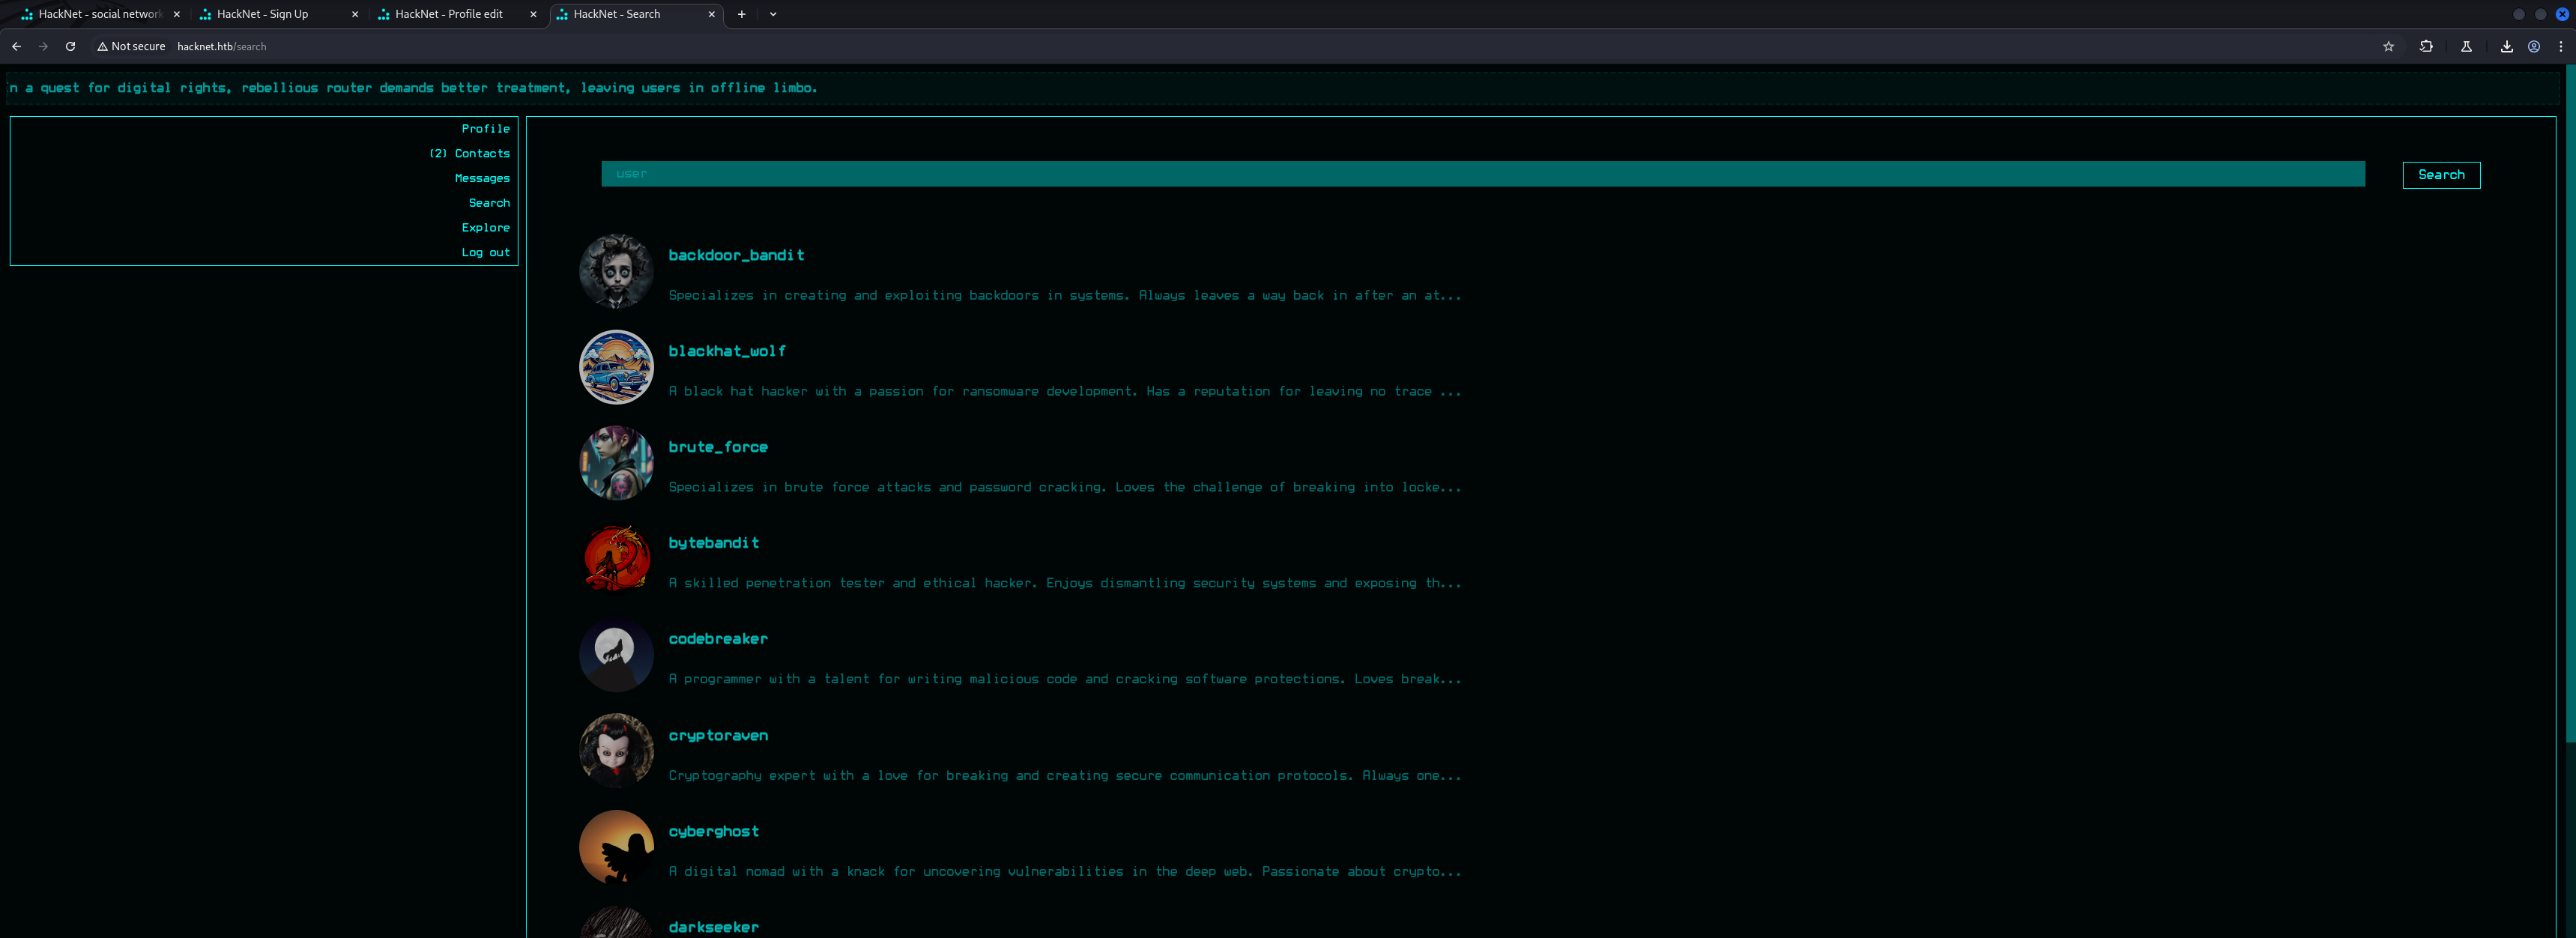The height and width of the screenshot is (938, 2576).
Task: Click the browser back arrow
Action: pos(16,46)
